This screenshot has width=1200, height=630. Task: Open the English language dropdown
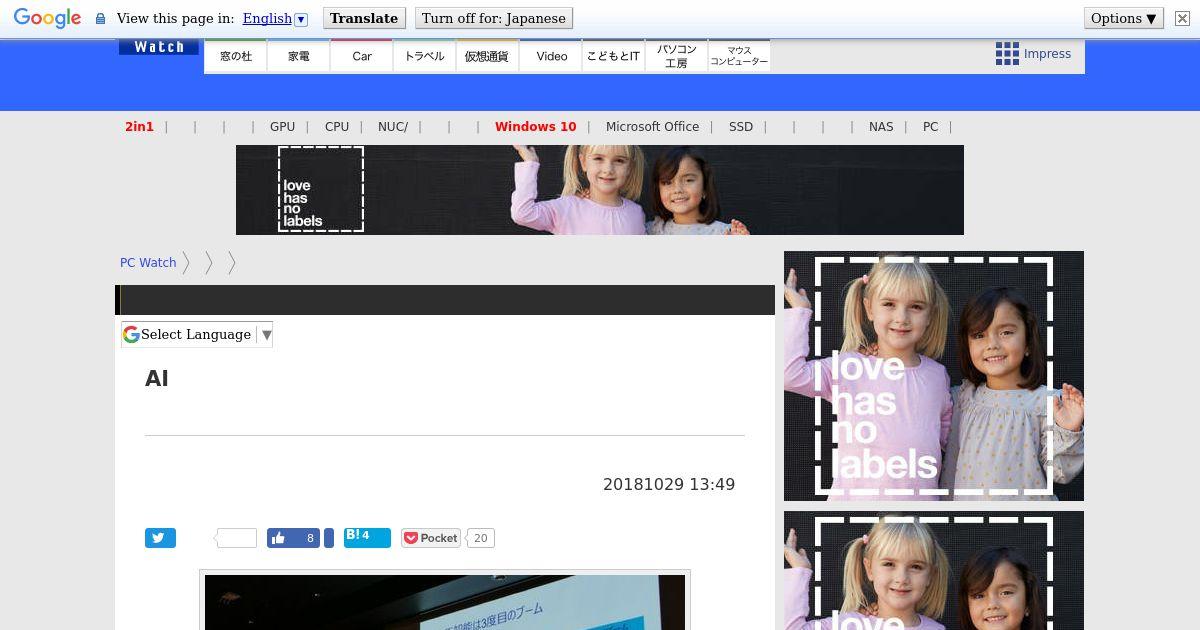(x=275, y=18)
